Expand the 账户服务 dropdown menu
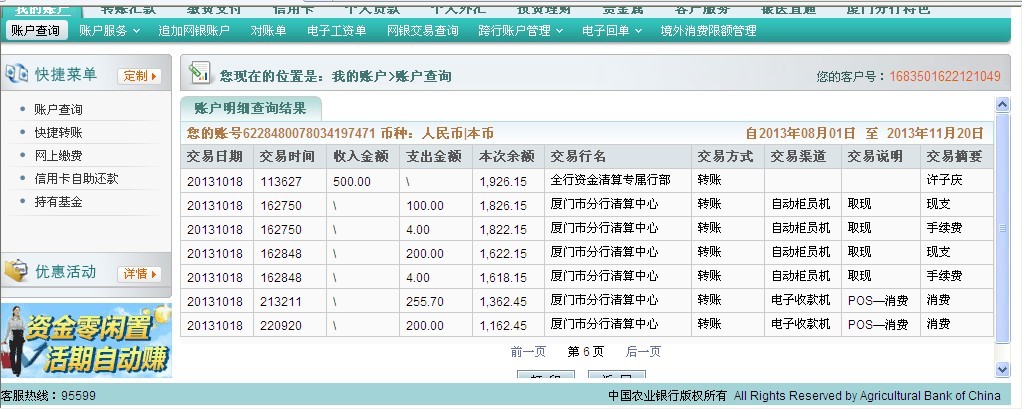 click(109, 31)
